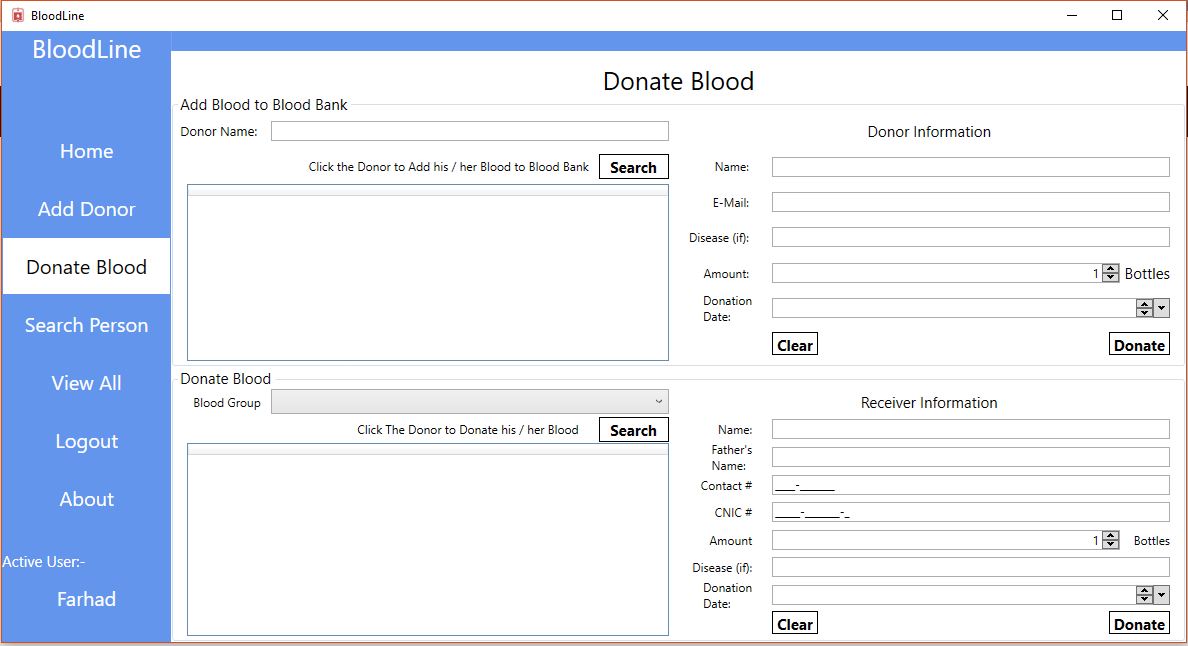Open the About page
Screen dimensions: 1188x646
[86, 499]
